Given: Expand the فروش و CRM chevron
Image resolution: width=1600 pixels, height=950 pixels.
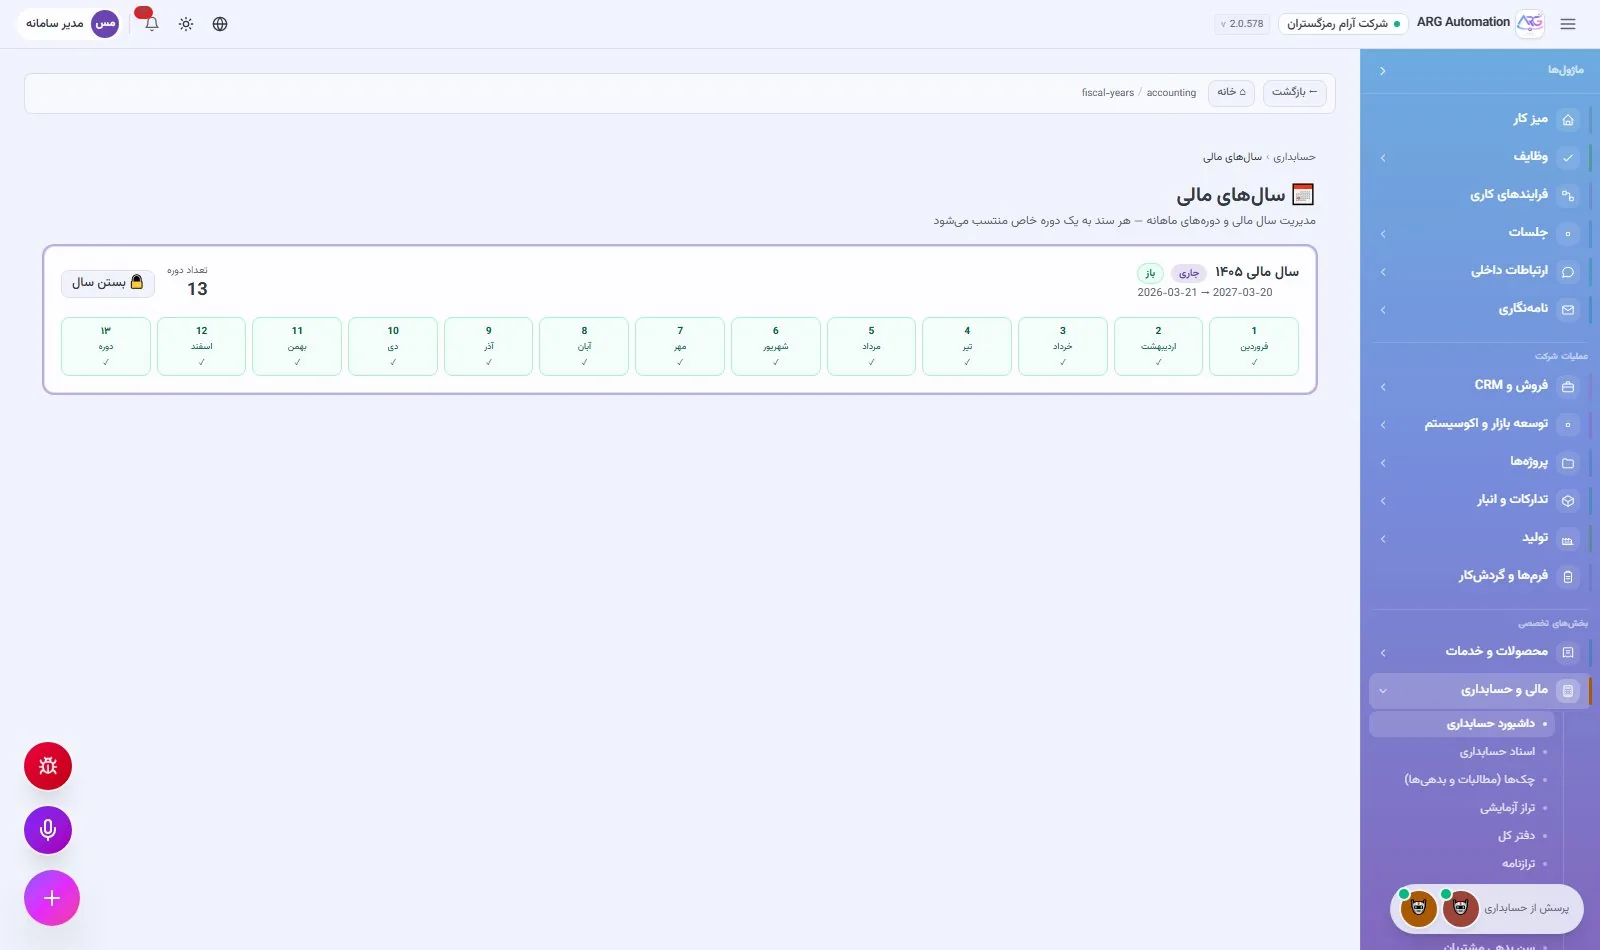Looking at the screenshot, I should (x=1383, y=387).
